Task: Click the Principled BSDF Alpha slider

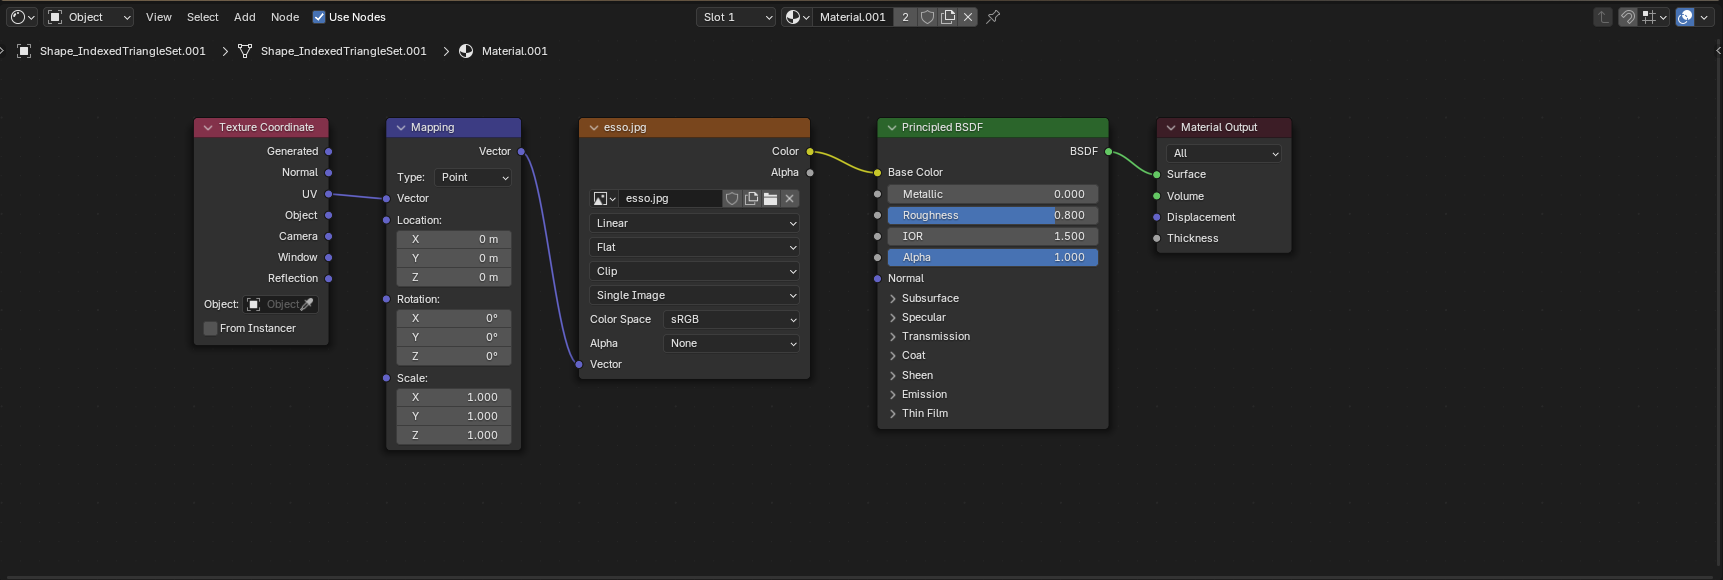Action: [x=993, y=257]
